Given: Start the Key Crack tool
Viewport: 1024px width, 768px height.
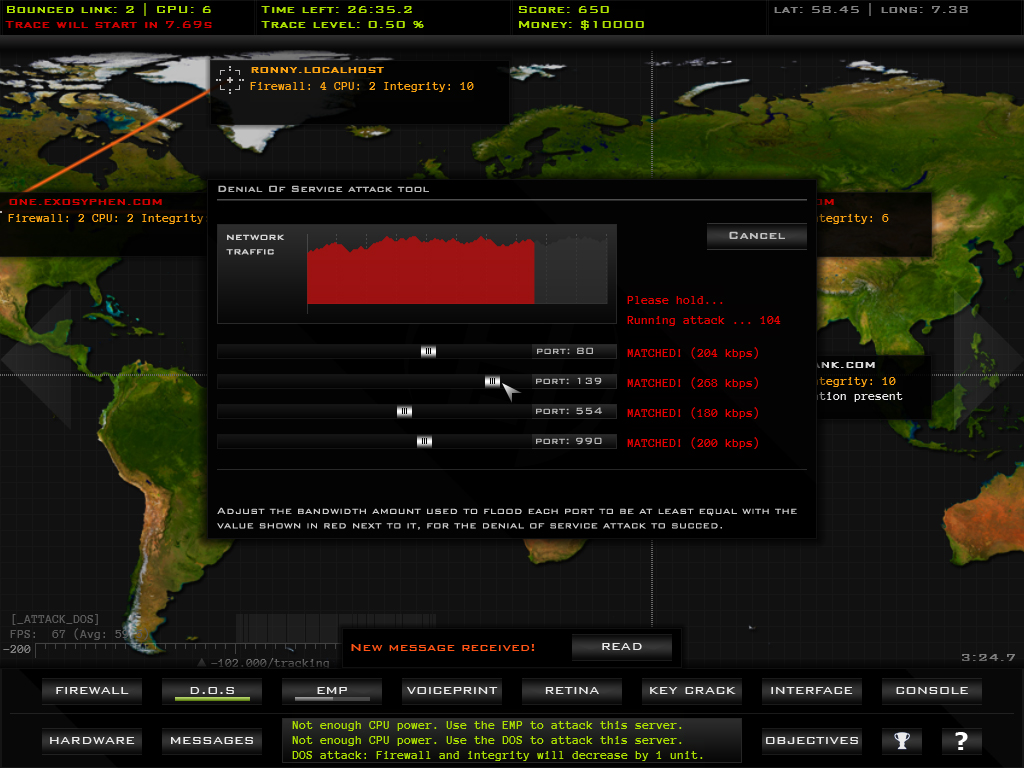Looking at the screenshot, I should tap(692, 691).
